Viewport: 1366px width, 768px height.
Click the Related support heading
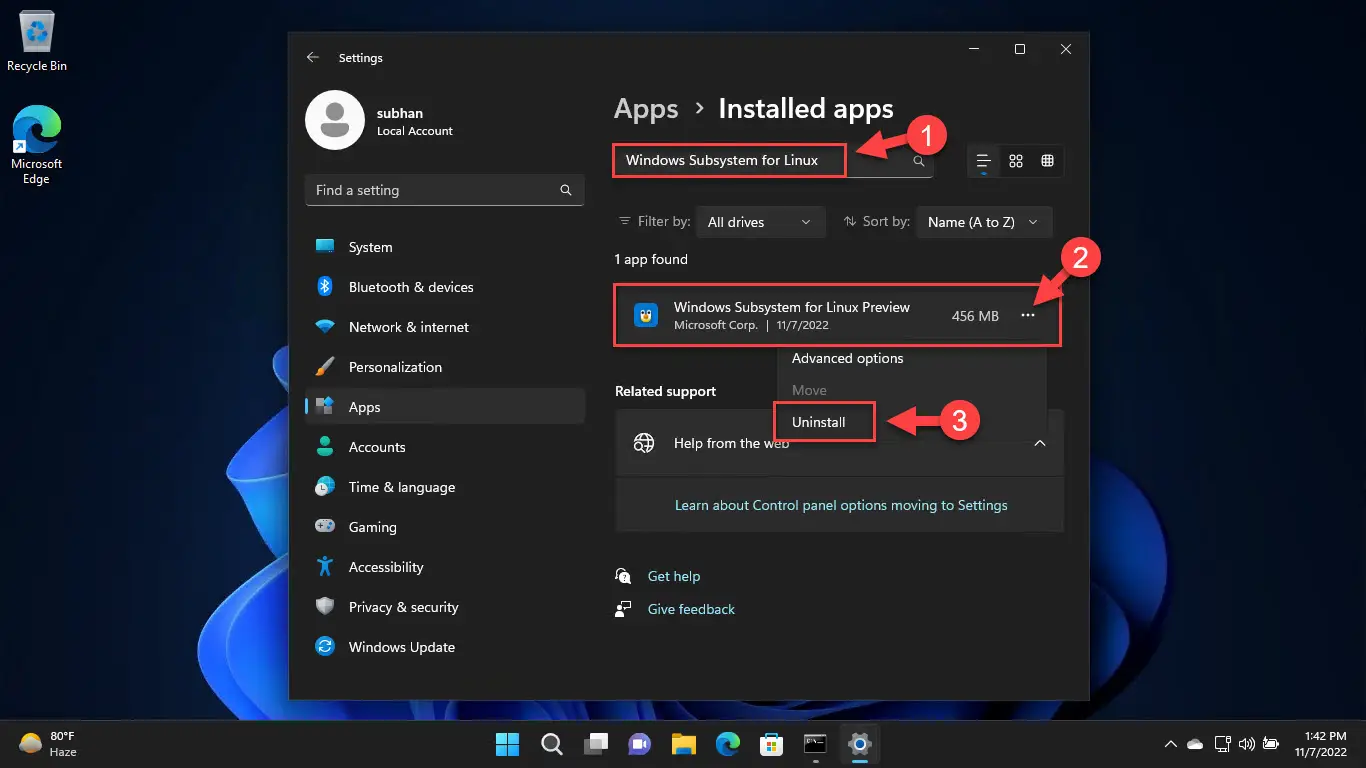tap(666, 391)
